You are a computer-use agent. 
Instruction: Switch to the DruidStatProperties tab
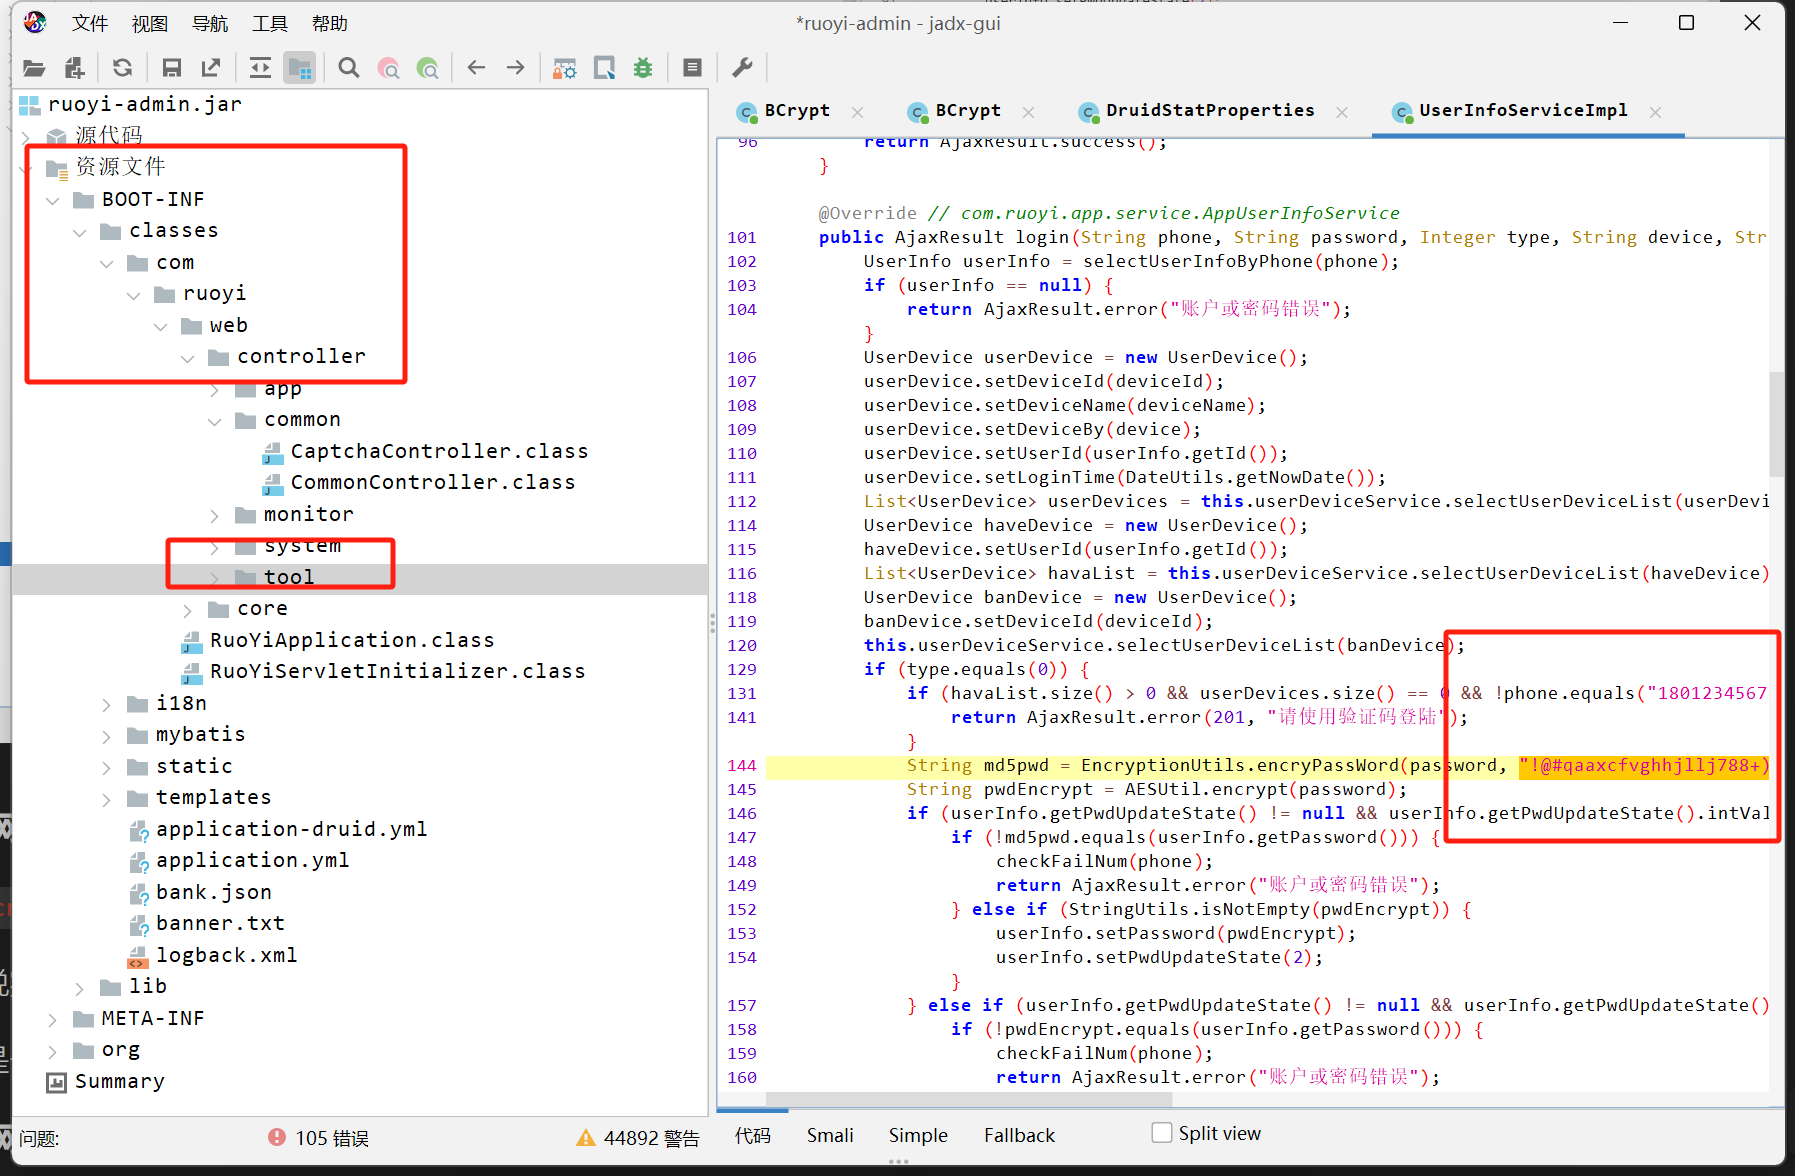point(1209,111)
